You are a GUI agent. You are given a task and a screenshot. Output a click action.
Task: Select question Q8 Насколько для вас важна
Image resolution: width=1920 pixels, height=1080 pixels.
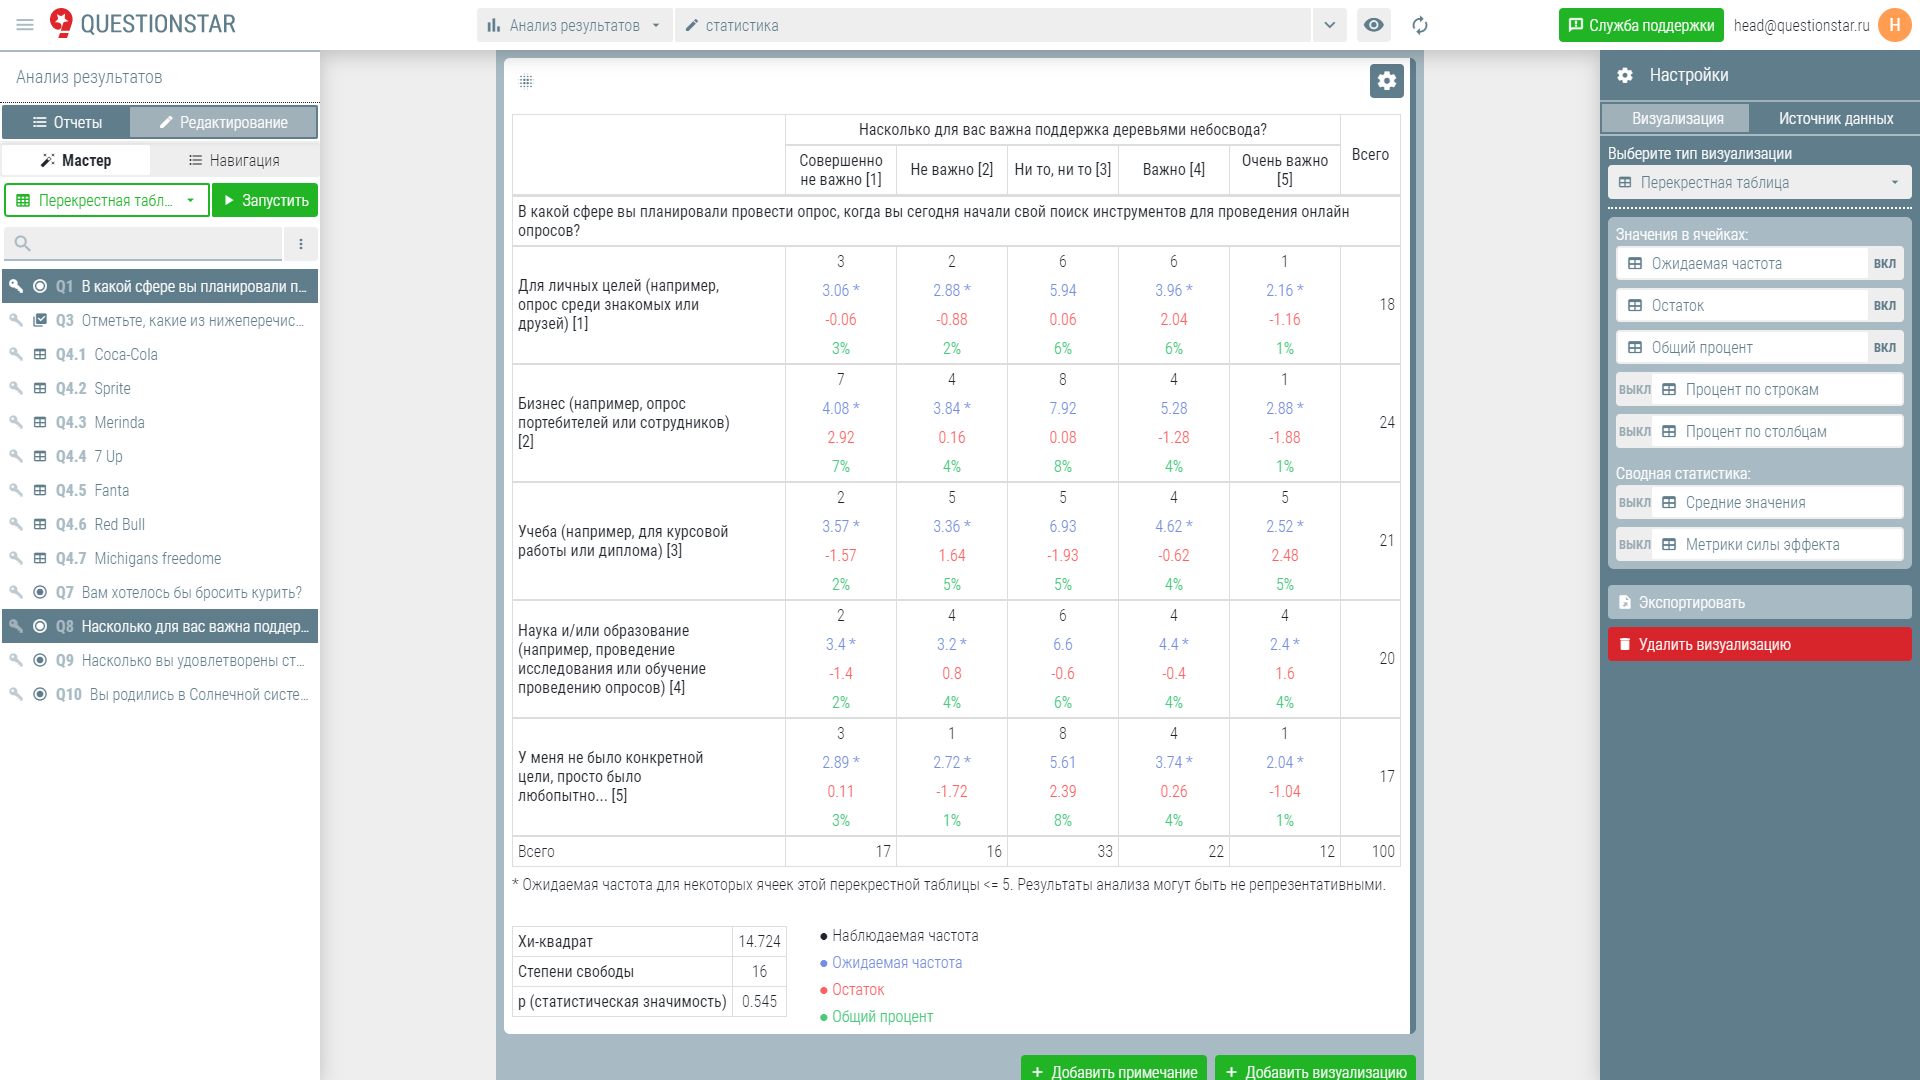(x=160, y=626)
